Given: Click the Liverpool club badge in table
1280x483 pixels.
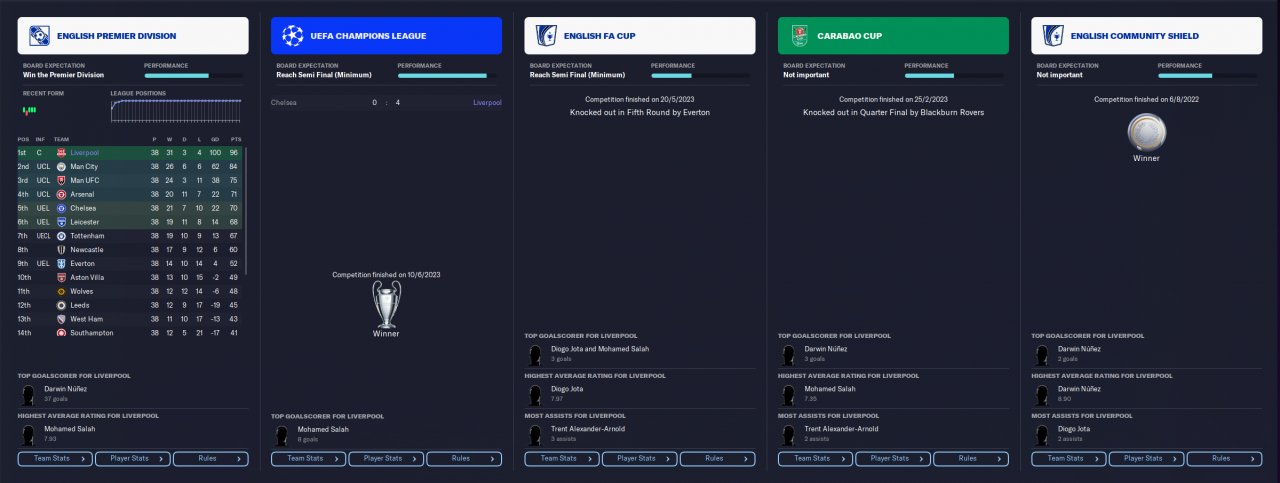Looking at the screenshot, I should [x=61, y=153].
